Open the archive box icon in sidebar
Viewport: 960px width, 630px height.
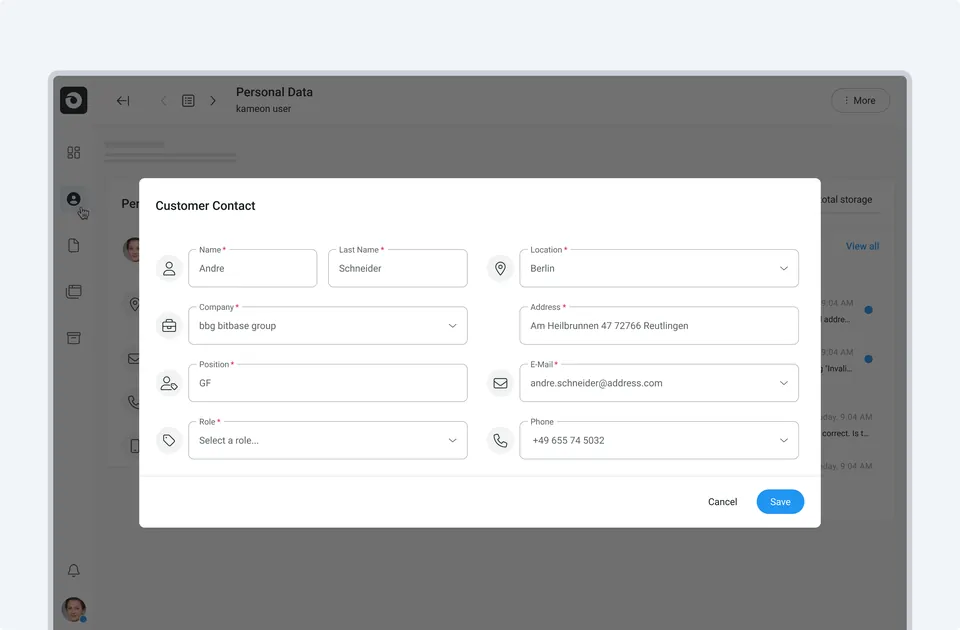tap(73, 338)
